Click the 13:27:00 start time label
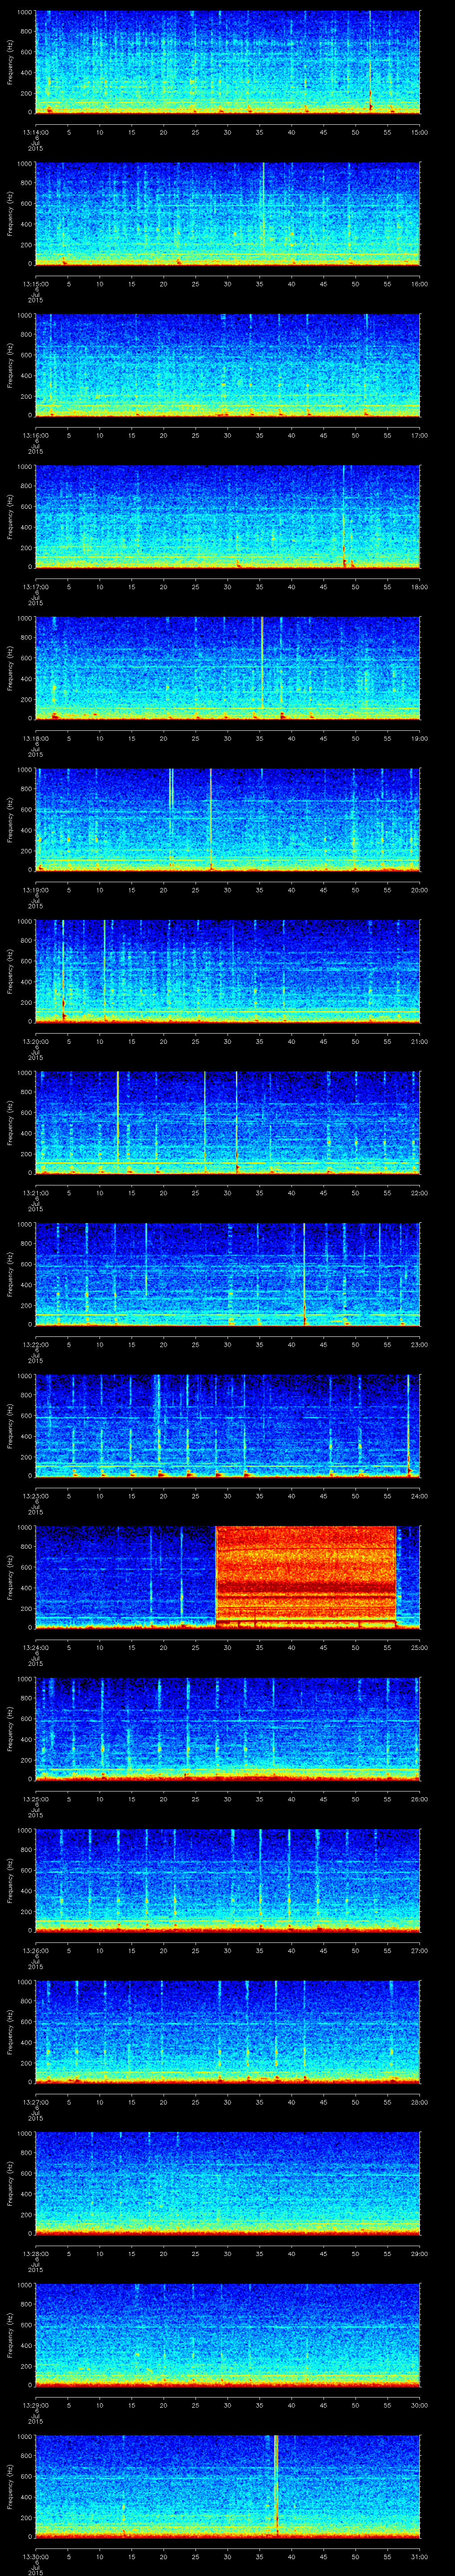Screen dimensions: 455x2576 coord(35,2102)
